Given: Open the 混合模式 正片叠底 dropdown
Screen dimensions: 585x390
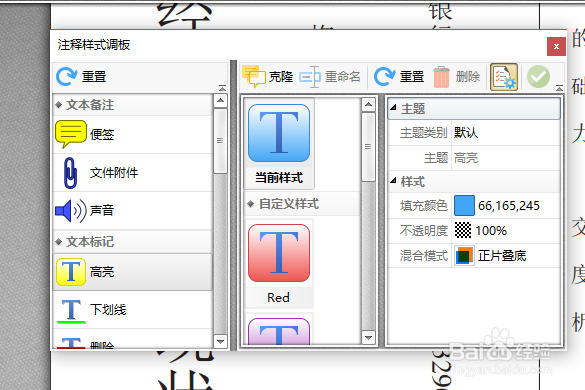Looking at the screenshot, I should click(506, 256).
